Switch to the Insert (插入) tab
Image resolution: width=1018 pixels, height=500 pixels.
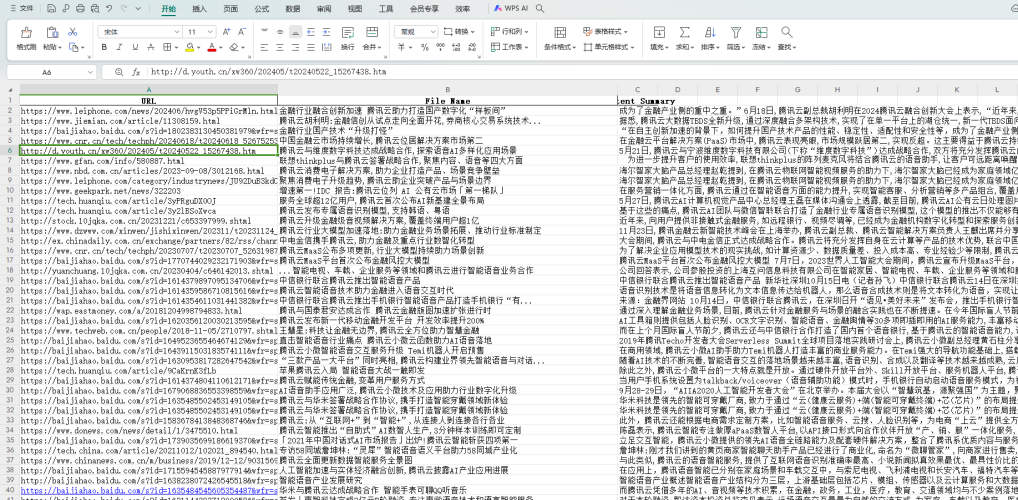pyautogui.click(x=200, y=9)
